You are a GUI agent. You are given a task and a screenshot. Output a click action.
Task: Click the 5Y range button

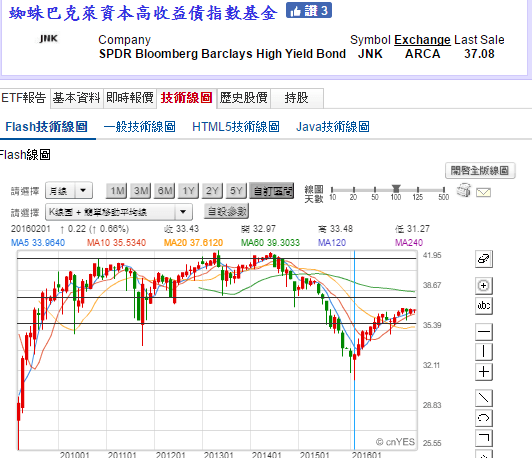coord(236,191)
